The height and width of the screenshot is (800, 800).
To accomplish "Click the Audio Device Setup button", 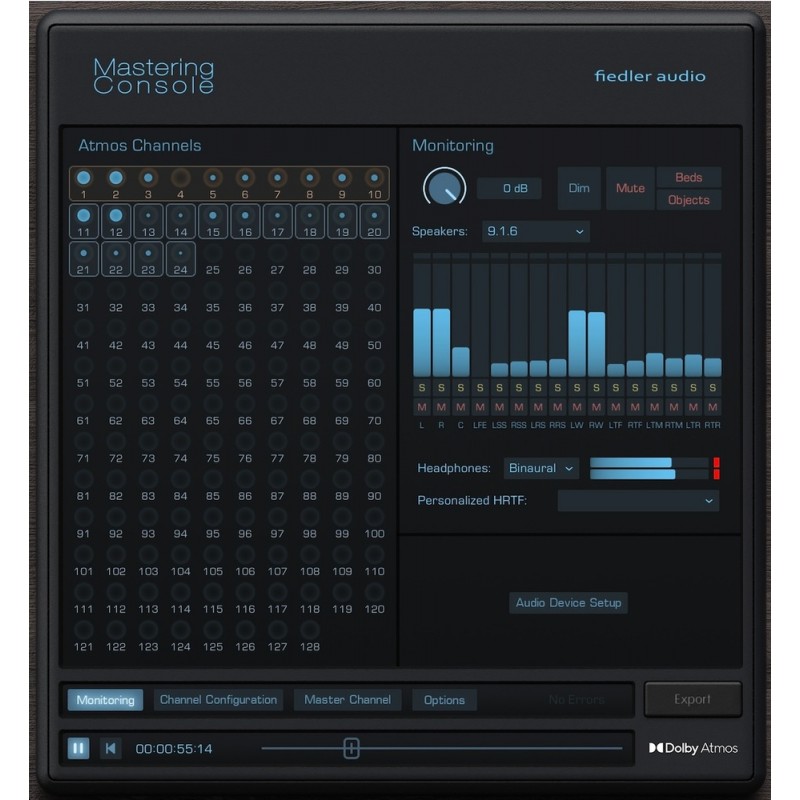I will 568,603.
